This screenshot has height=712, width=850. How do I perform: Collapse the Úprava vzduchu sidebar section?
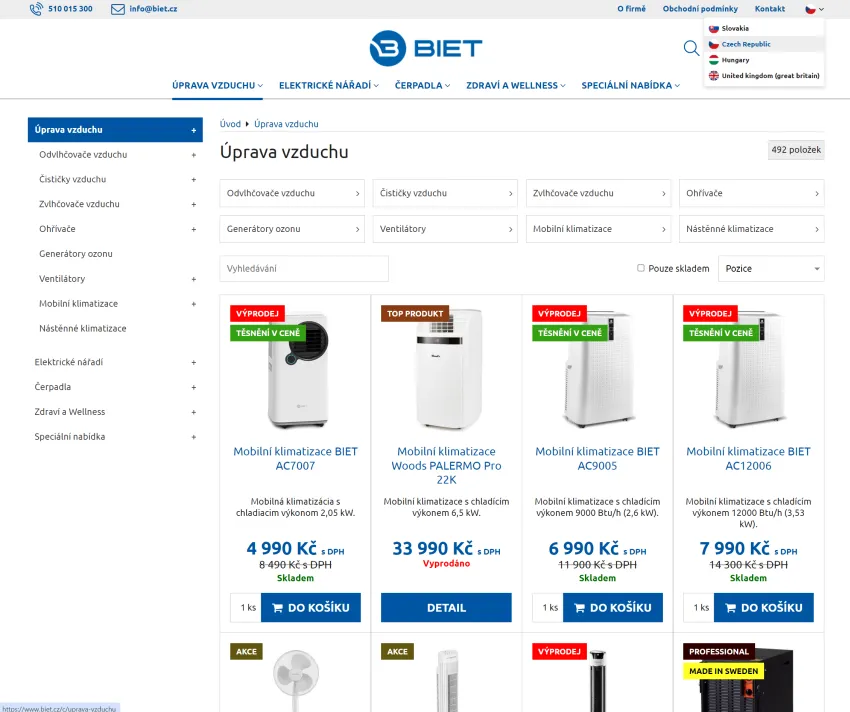(194, 130)
